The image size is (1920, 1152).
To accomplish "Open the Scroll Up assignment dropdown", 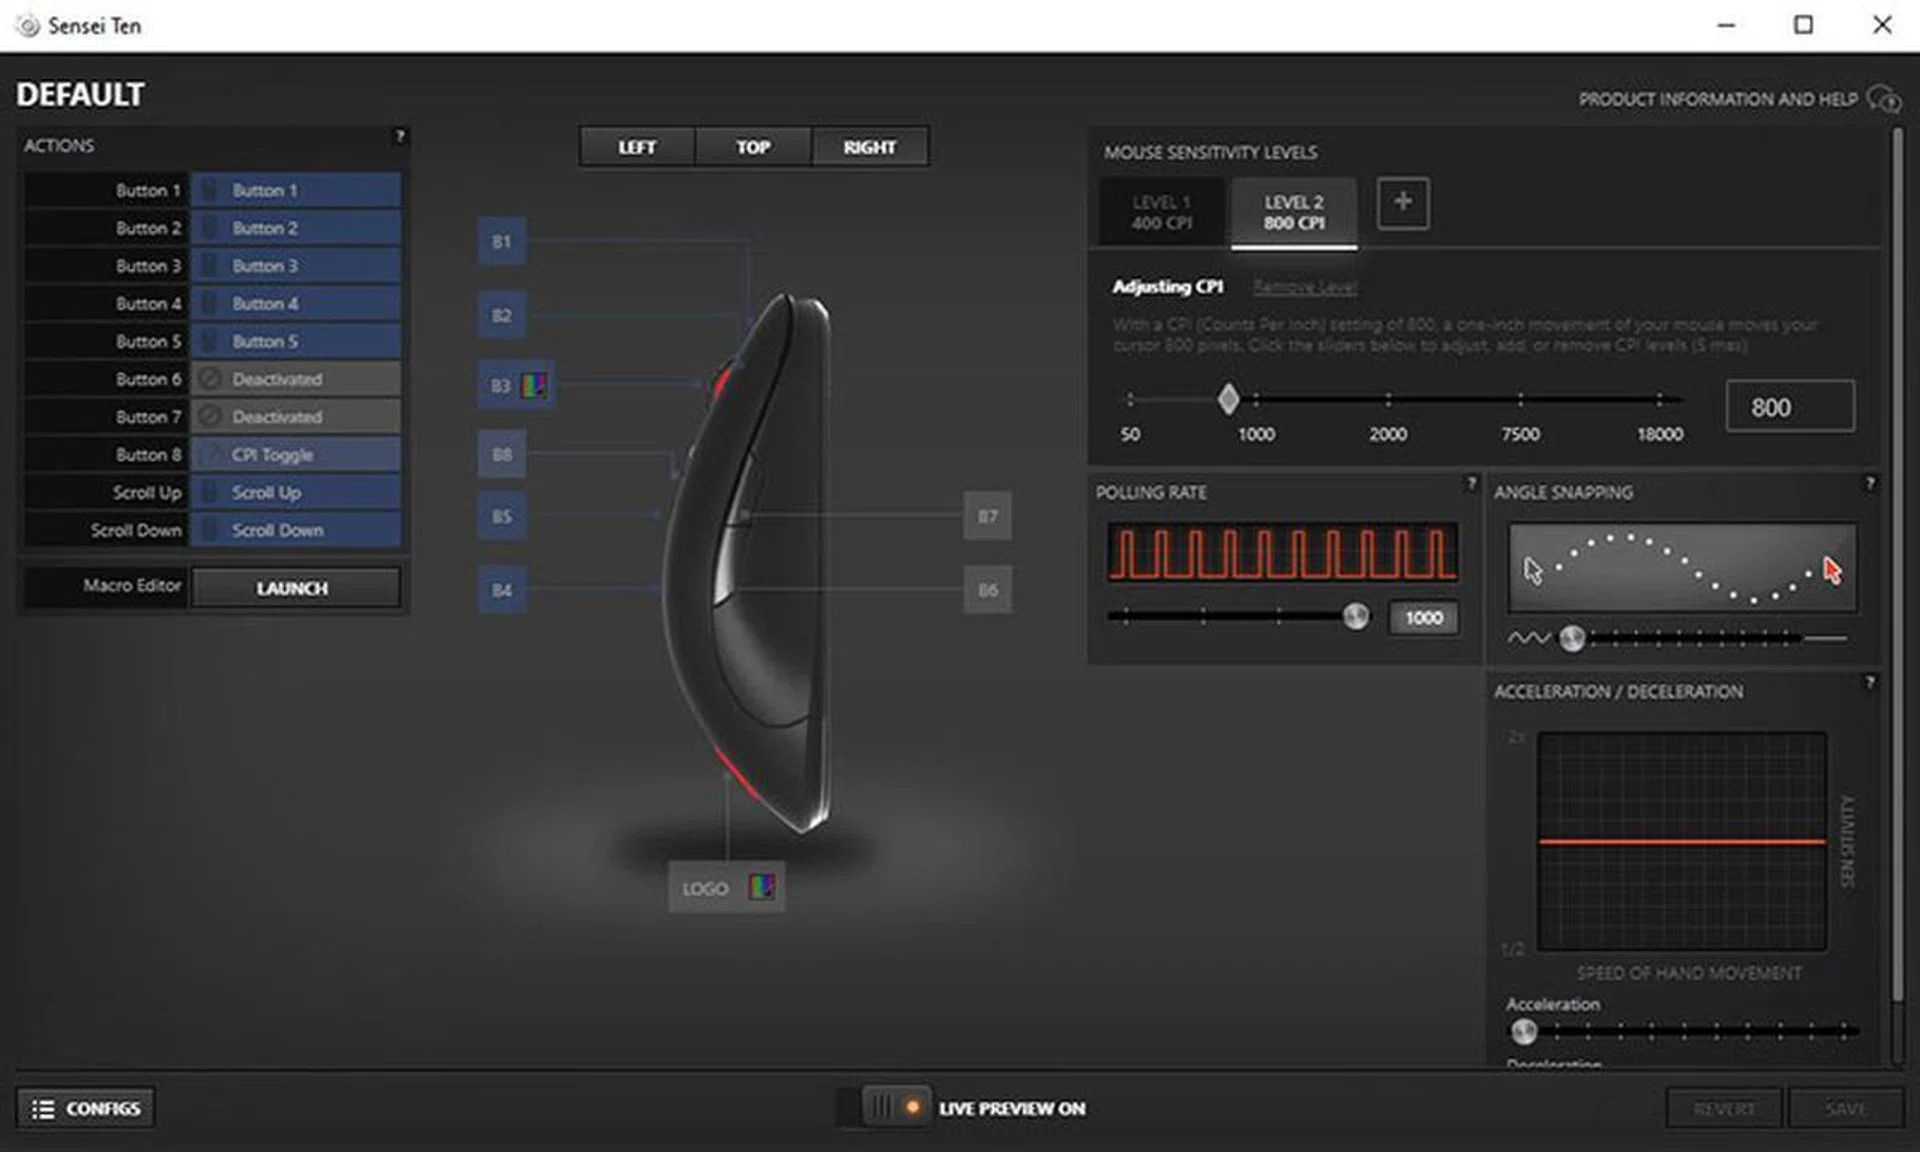I will [295, 492].
